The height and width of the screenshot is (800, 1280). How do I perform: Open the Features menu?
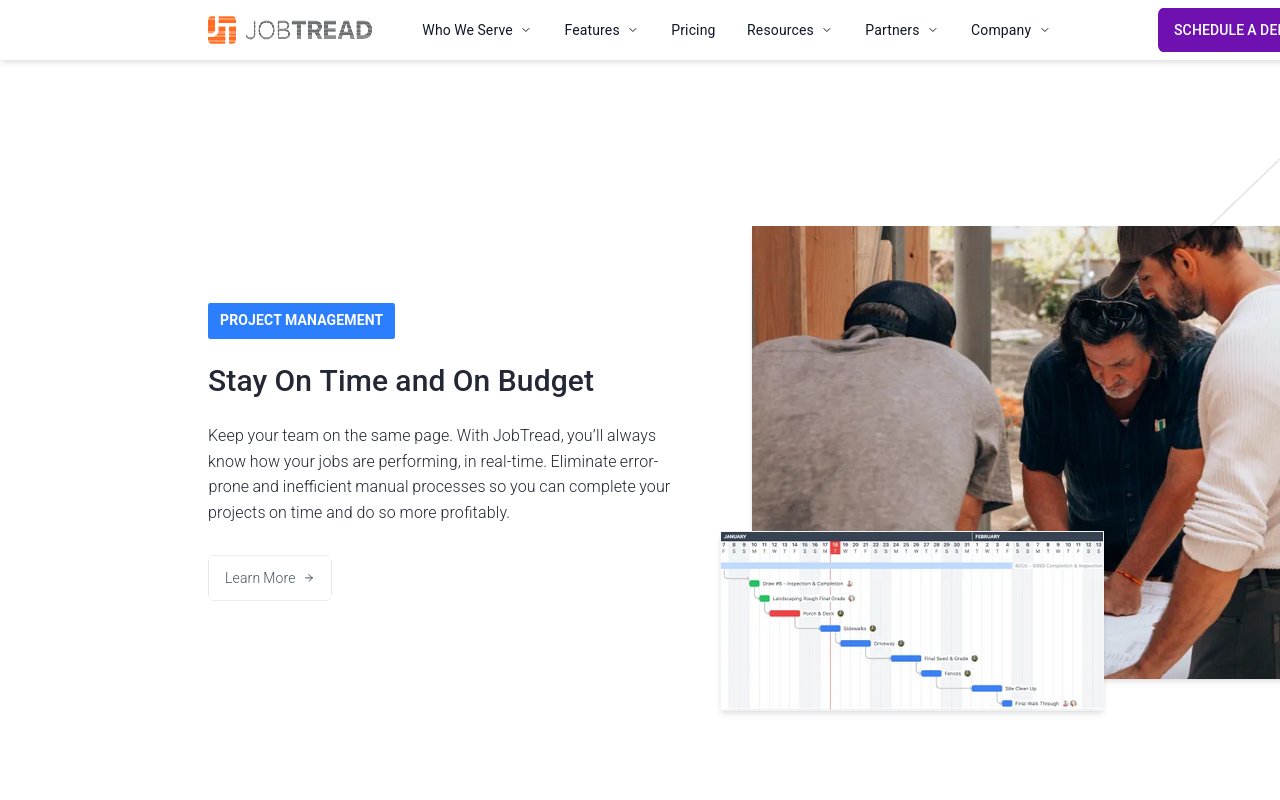pyautogui.click(x=601, y=30)
